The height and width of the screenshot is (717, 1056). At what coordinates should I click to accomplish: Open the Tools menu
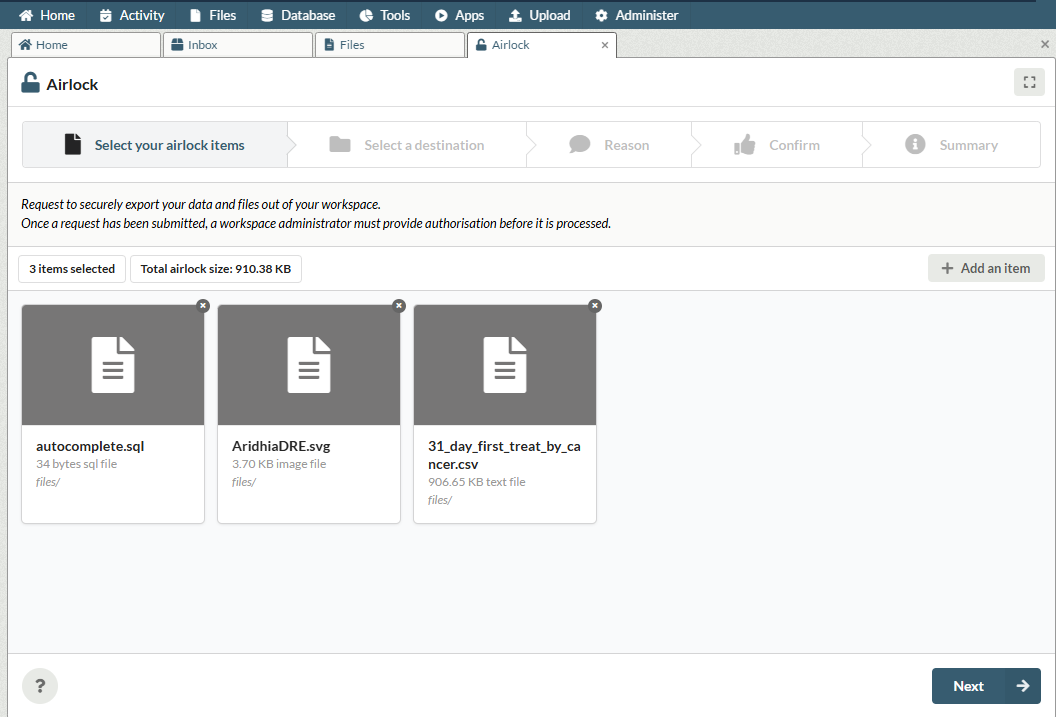coord(384,15)
